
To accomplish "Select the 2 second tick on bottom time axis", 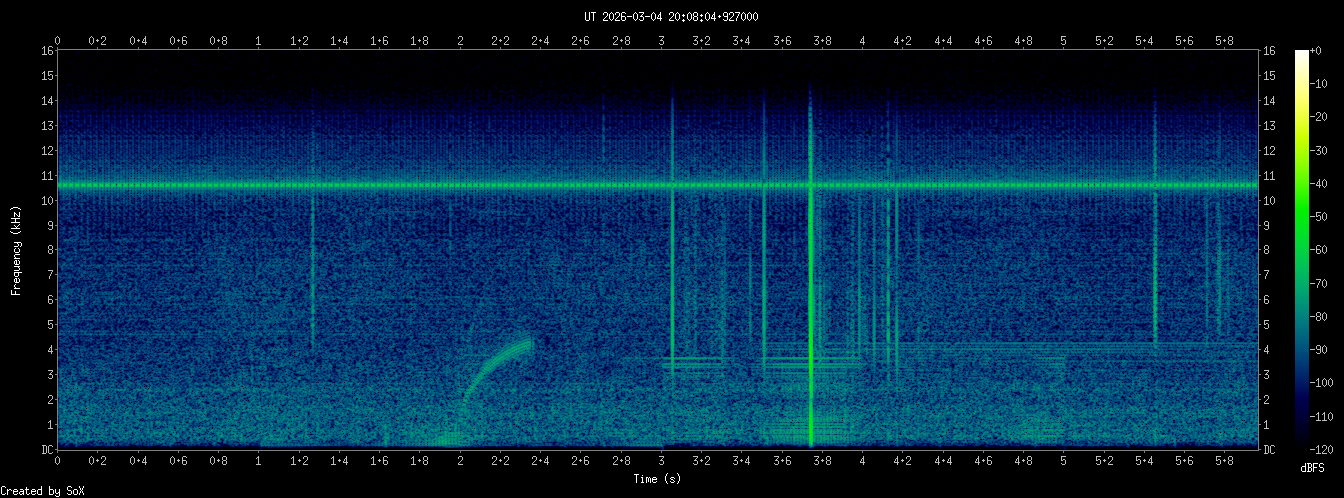I will [x=460, y=462].
